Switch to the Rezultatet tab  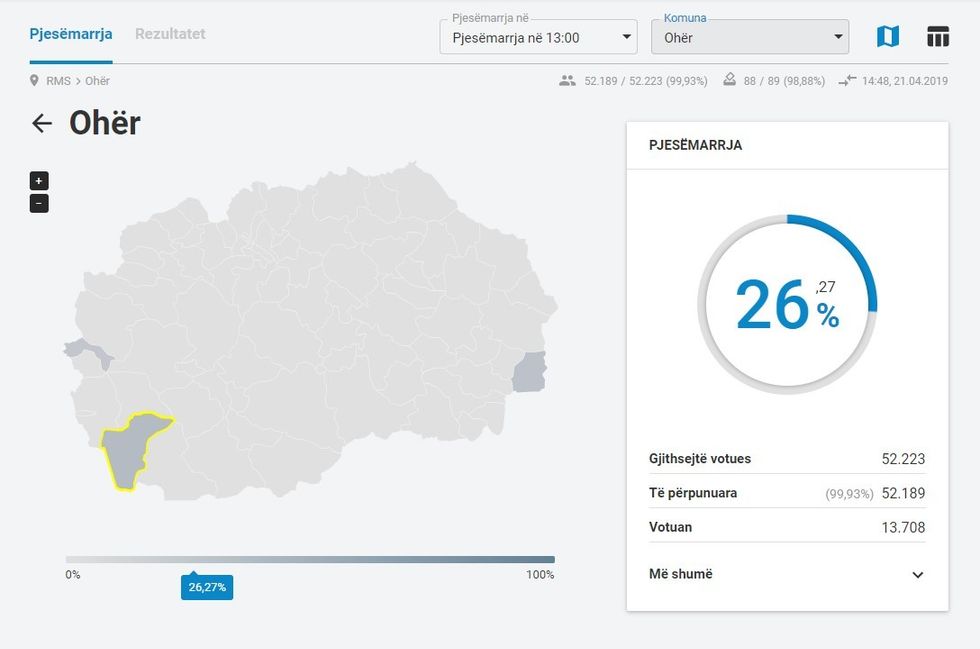170,34
